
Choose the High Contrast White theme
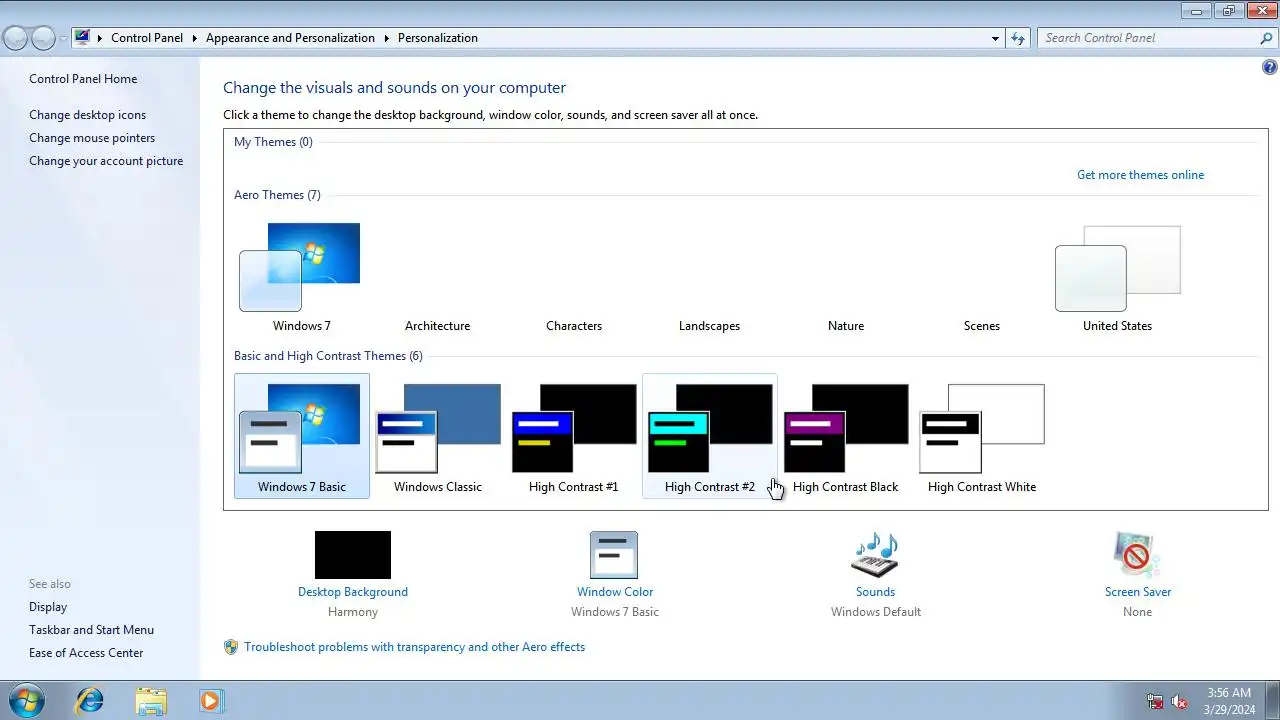(982, 436)
